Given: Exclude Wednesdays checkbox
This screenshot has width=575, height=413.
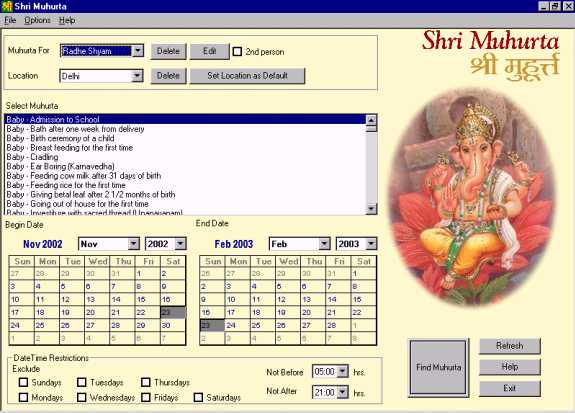Looking at the screenshot, I should click(x=81, y=397).
